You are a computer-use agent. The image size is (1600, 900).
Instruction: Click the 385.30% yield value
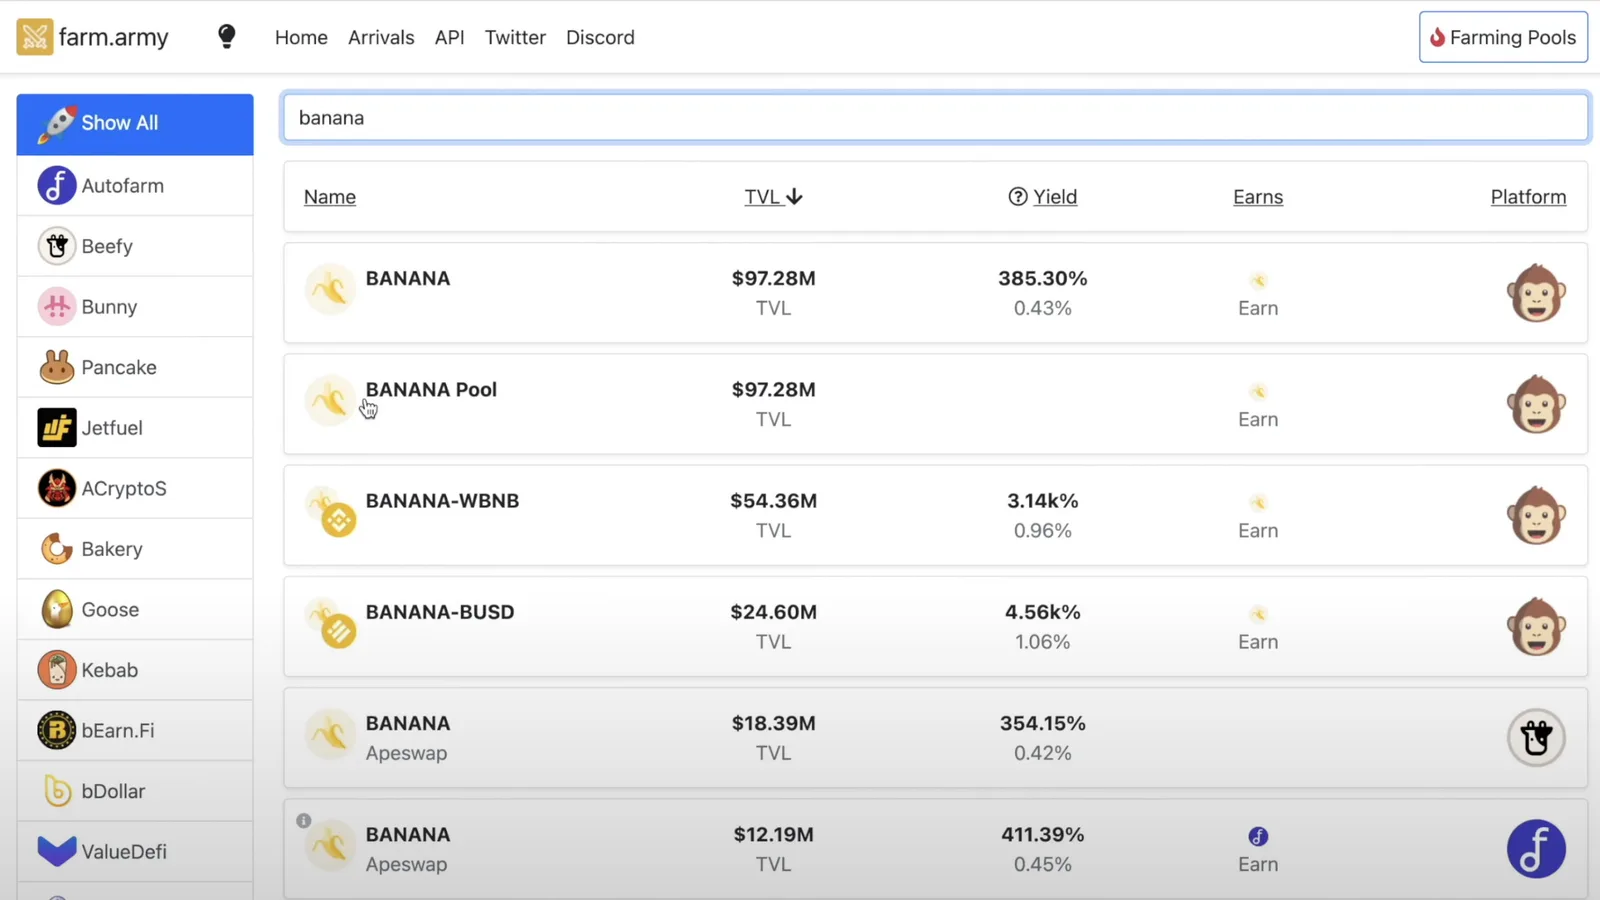(x=1043, y=279)
